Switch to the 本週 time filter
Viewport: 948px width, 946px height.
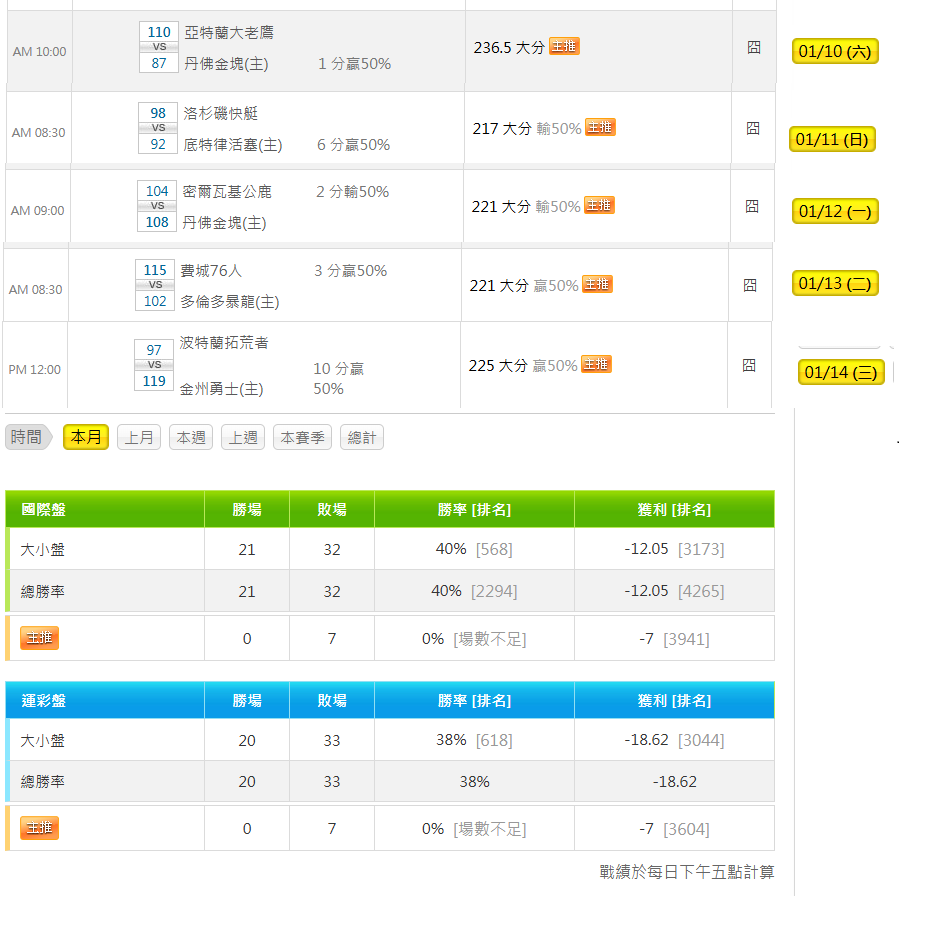click(x=191, y=437)
